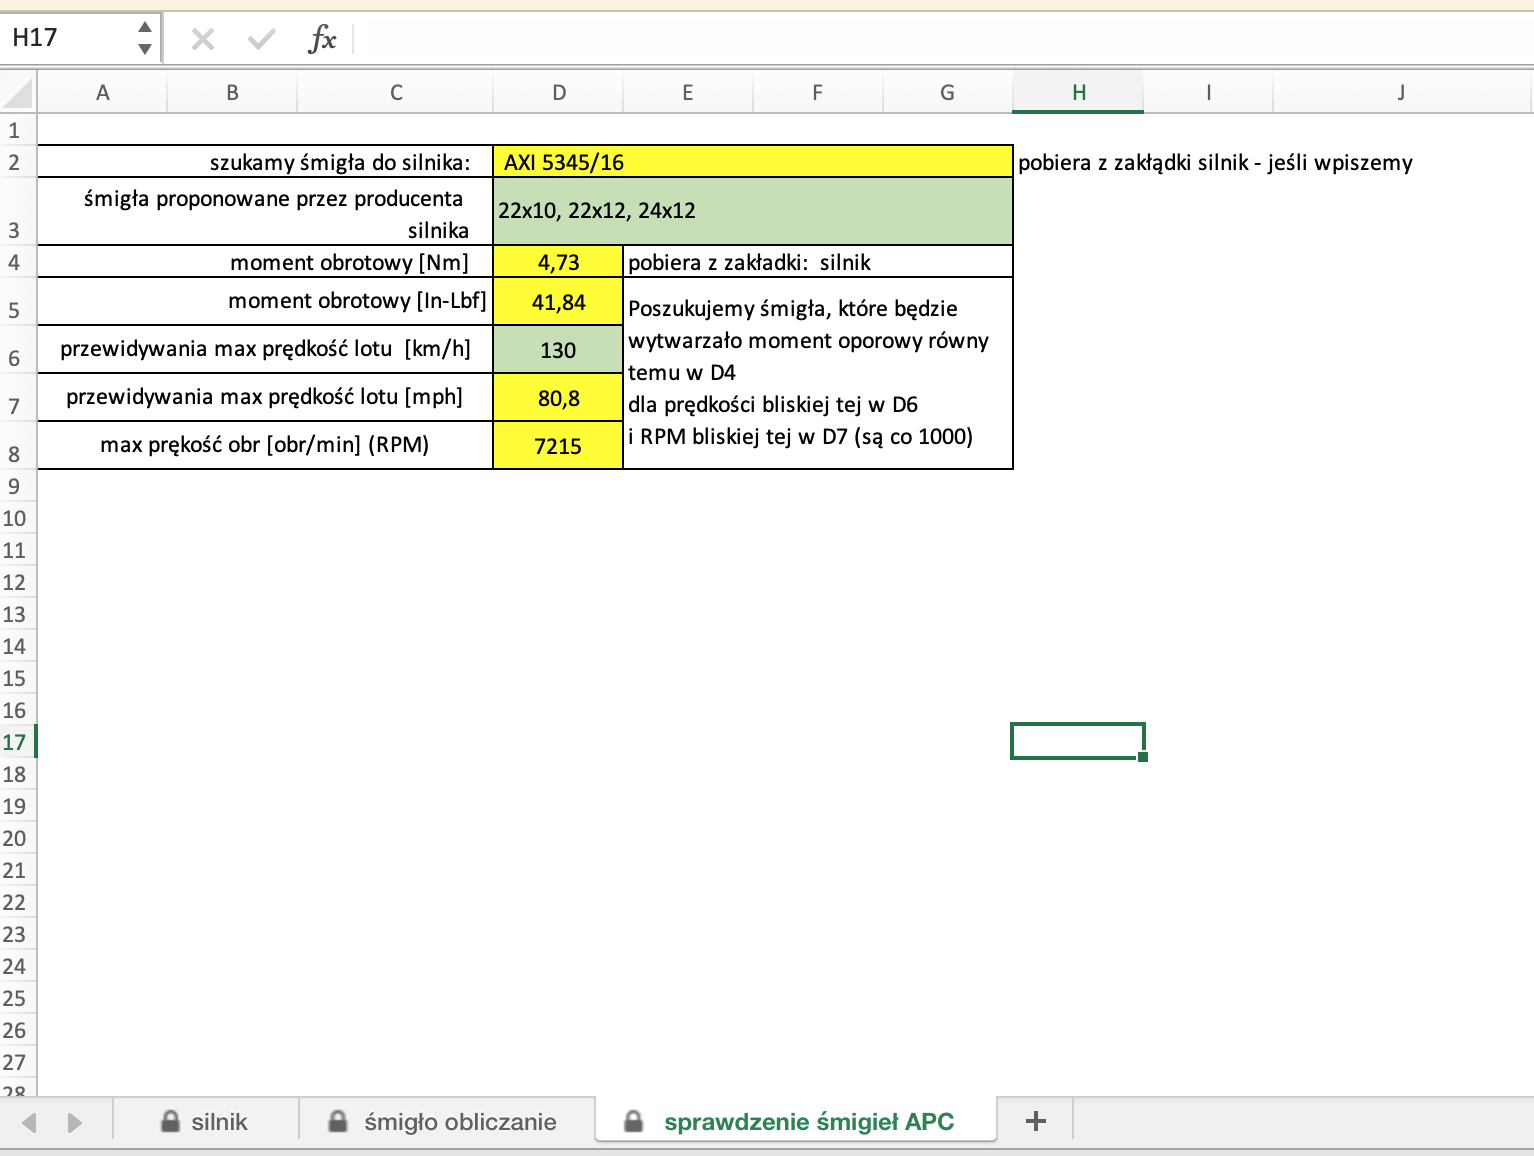1534x1156 pixels.
Task: Open the śmigło obliczanie sheet tab
Action: pos(460,1121)
